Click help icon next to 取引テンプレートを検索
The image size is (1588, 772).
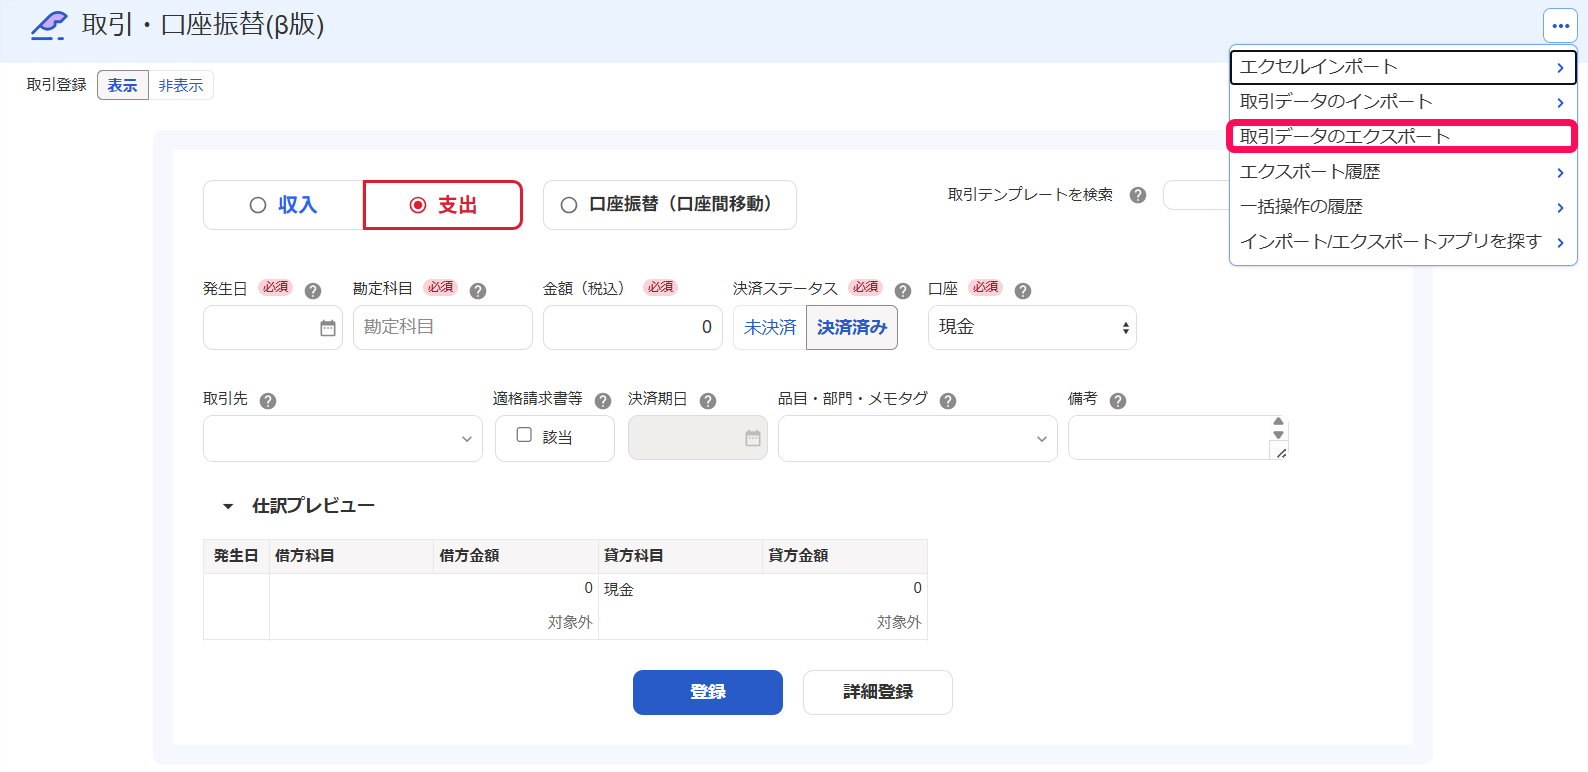pos(1138,195)
